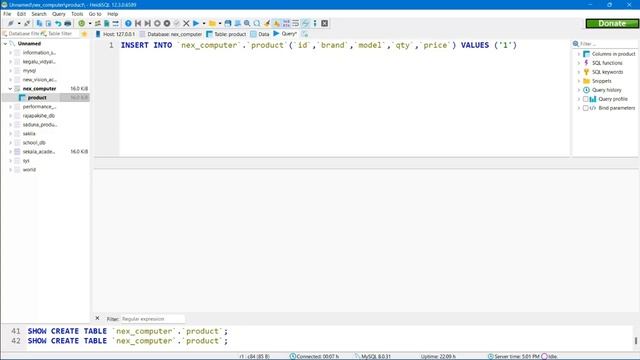640x360 pixels.
Task: Click the find text magnifier icon
Action: (247, 23)
